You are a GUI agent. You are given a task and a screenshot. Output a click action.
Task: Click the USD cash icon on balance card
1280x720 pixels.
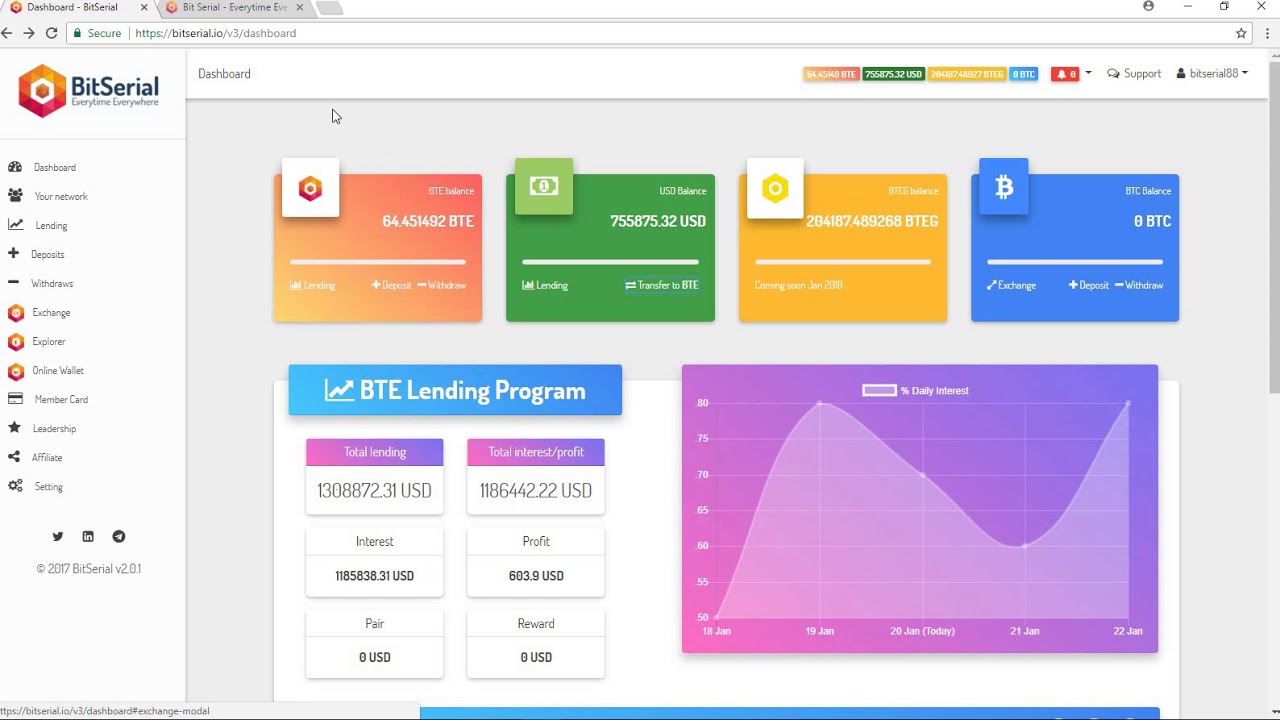coord(544,186)
